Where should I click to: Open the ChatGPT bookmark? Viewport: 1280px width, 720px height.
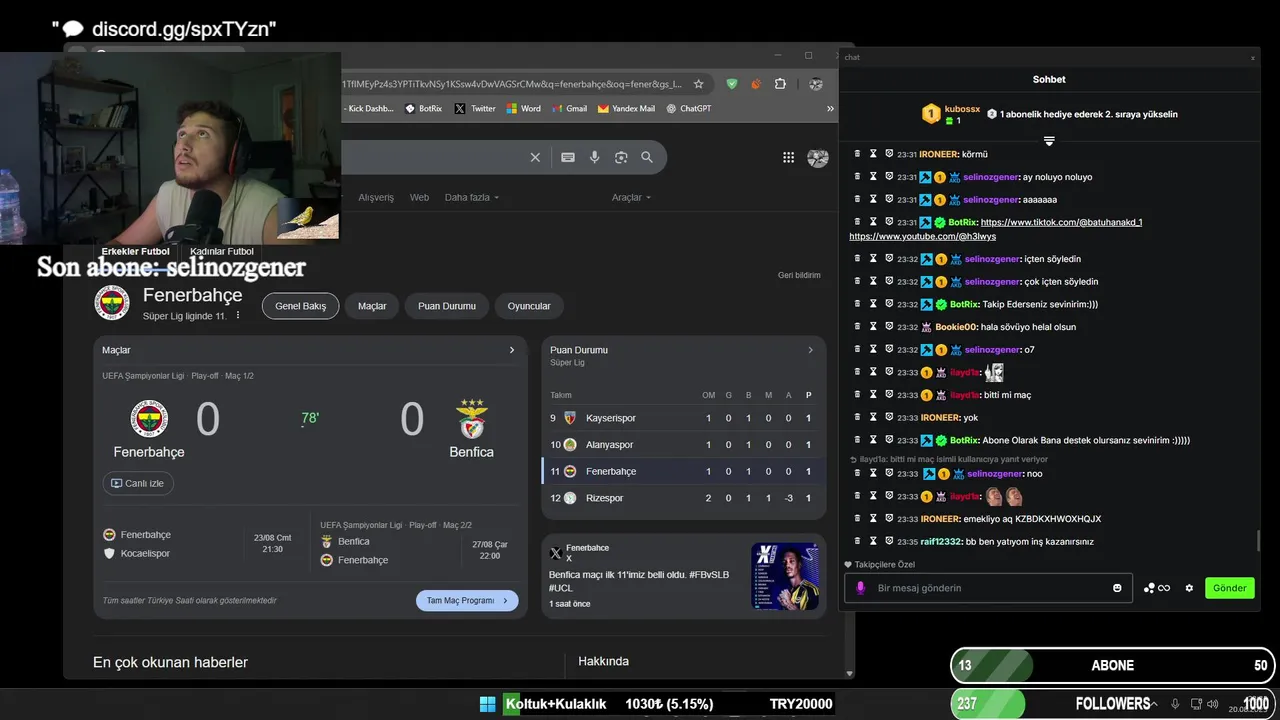tap(688, 108)
